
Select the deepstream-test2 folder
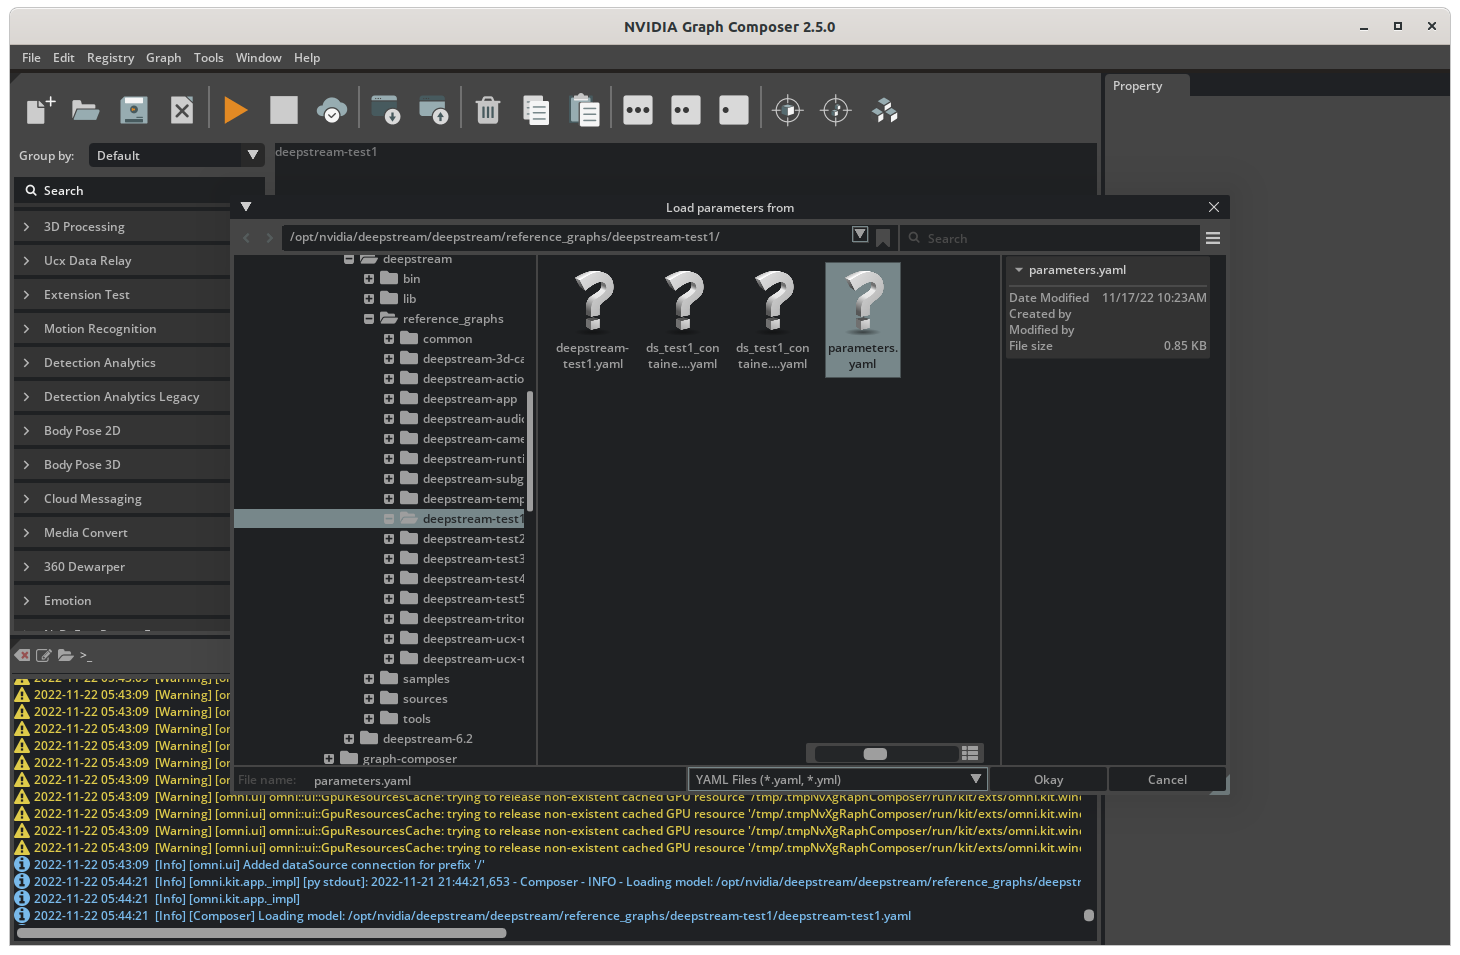click(473, 539)
